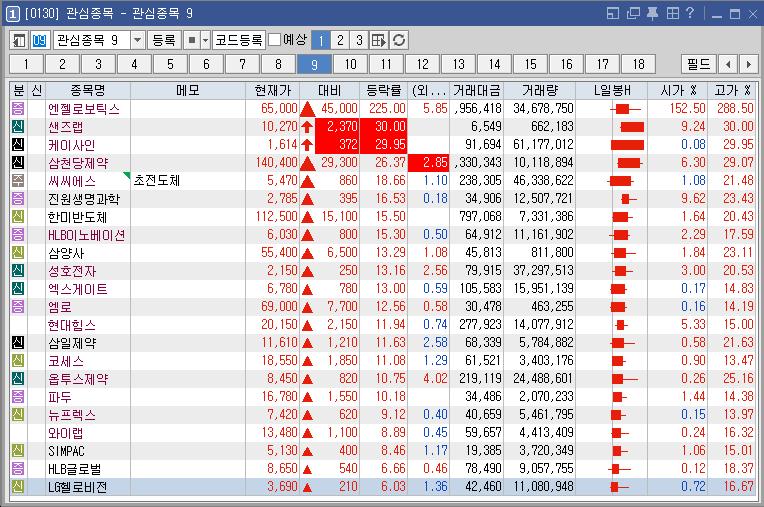Viewport: 764px width, 507px height.
Task: Click the left arrow tab scroll button
Action: 728,64
